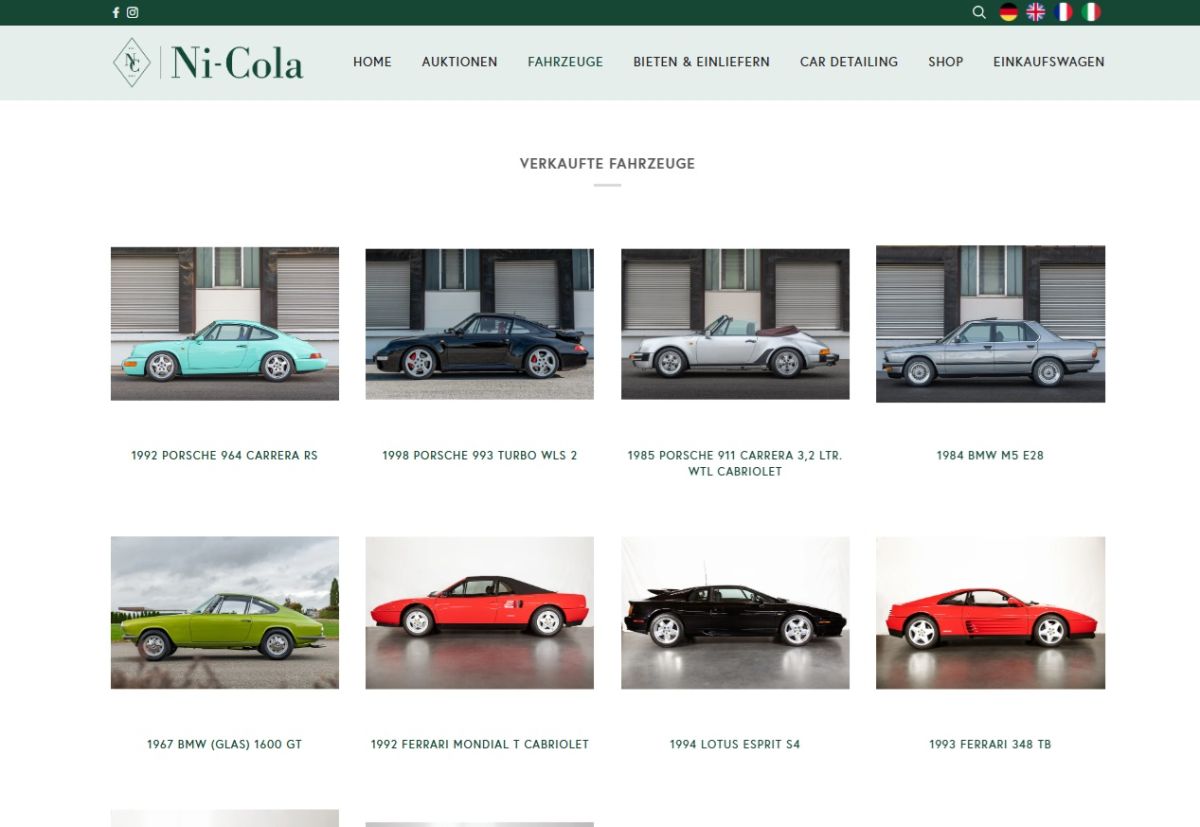Click the 1984 BMW M5 E28 title
The height and width of the screenshot is (827, 1200).
[x=990, y=455]
